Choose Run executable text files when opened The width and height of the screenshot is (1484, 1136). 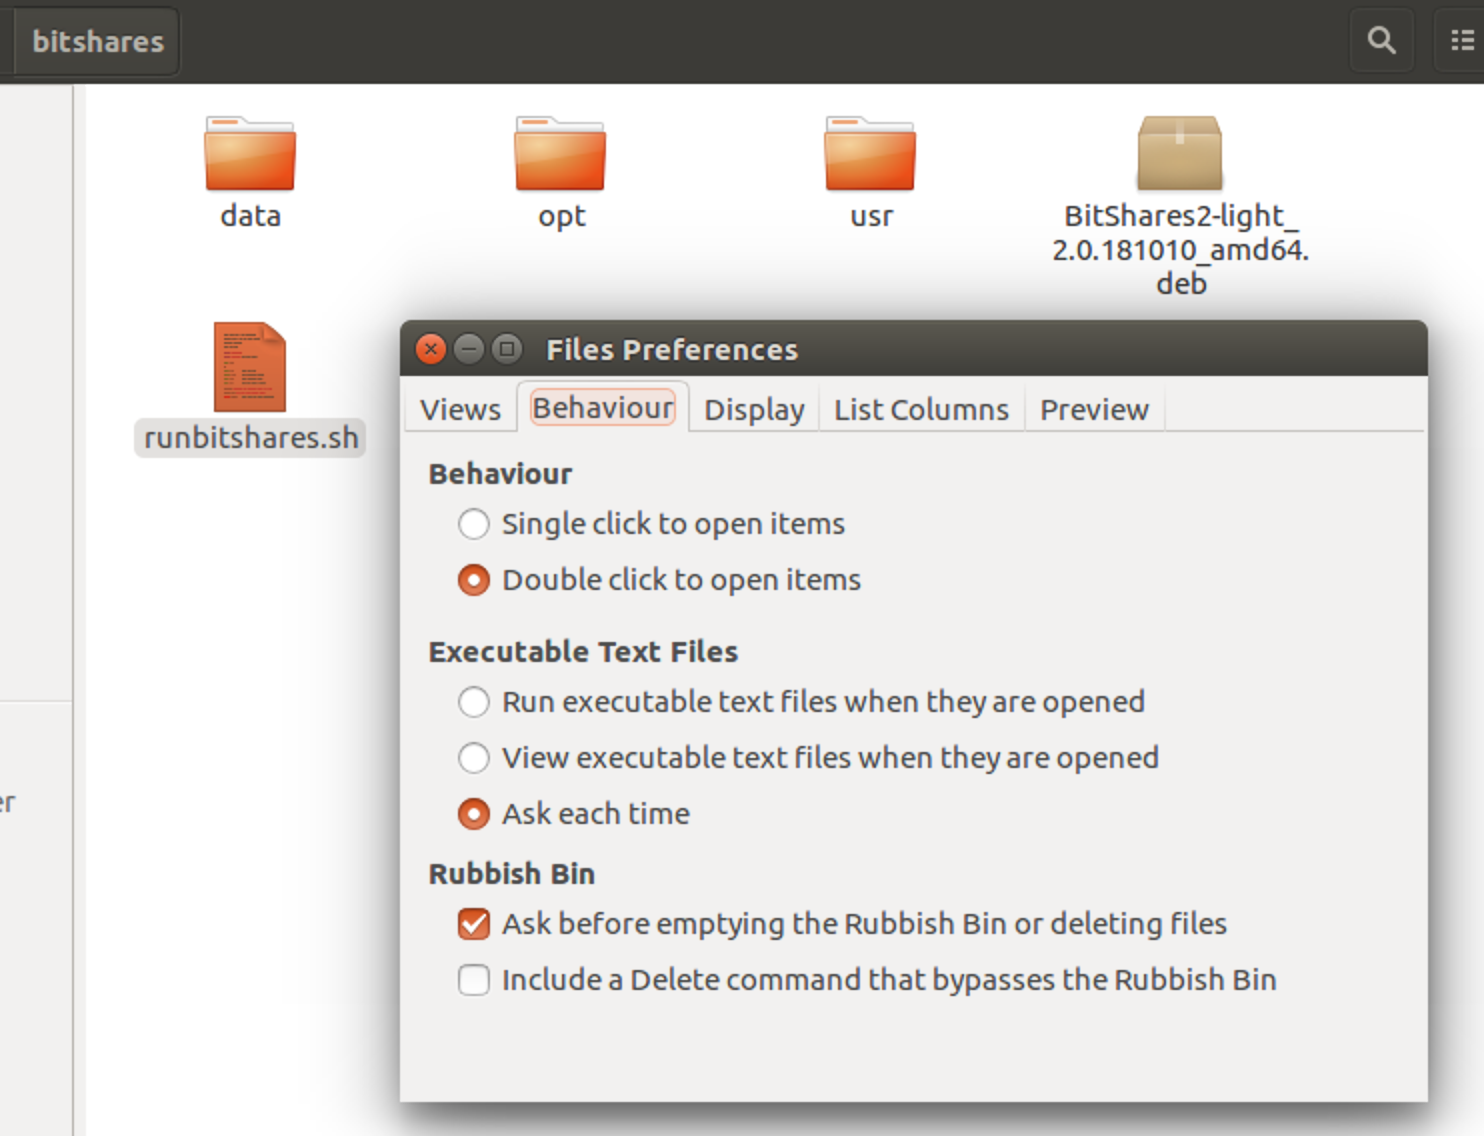coord(474,702)
